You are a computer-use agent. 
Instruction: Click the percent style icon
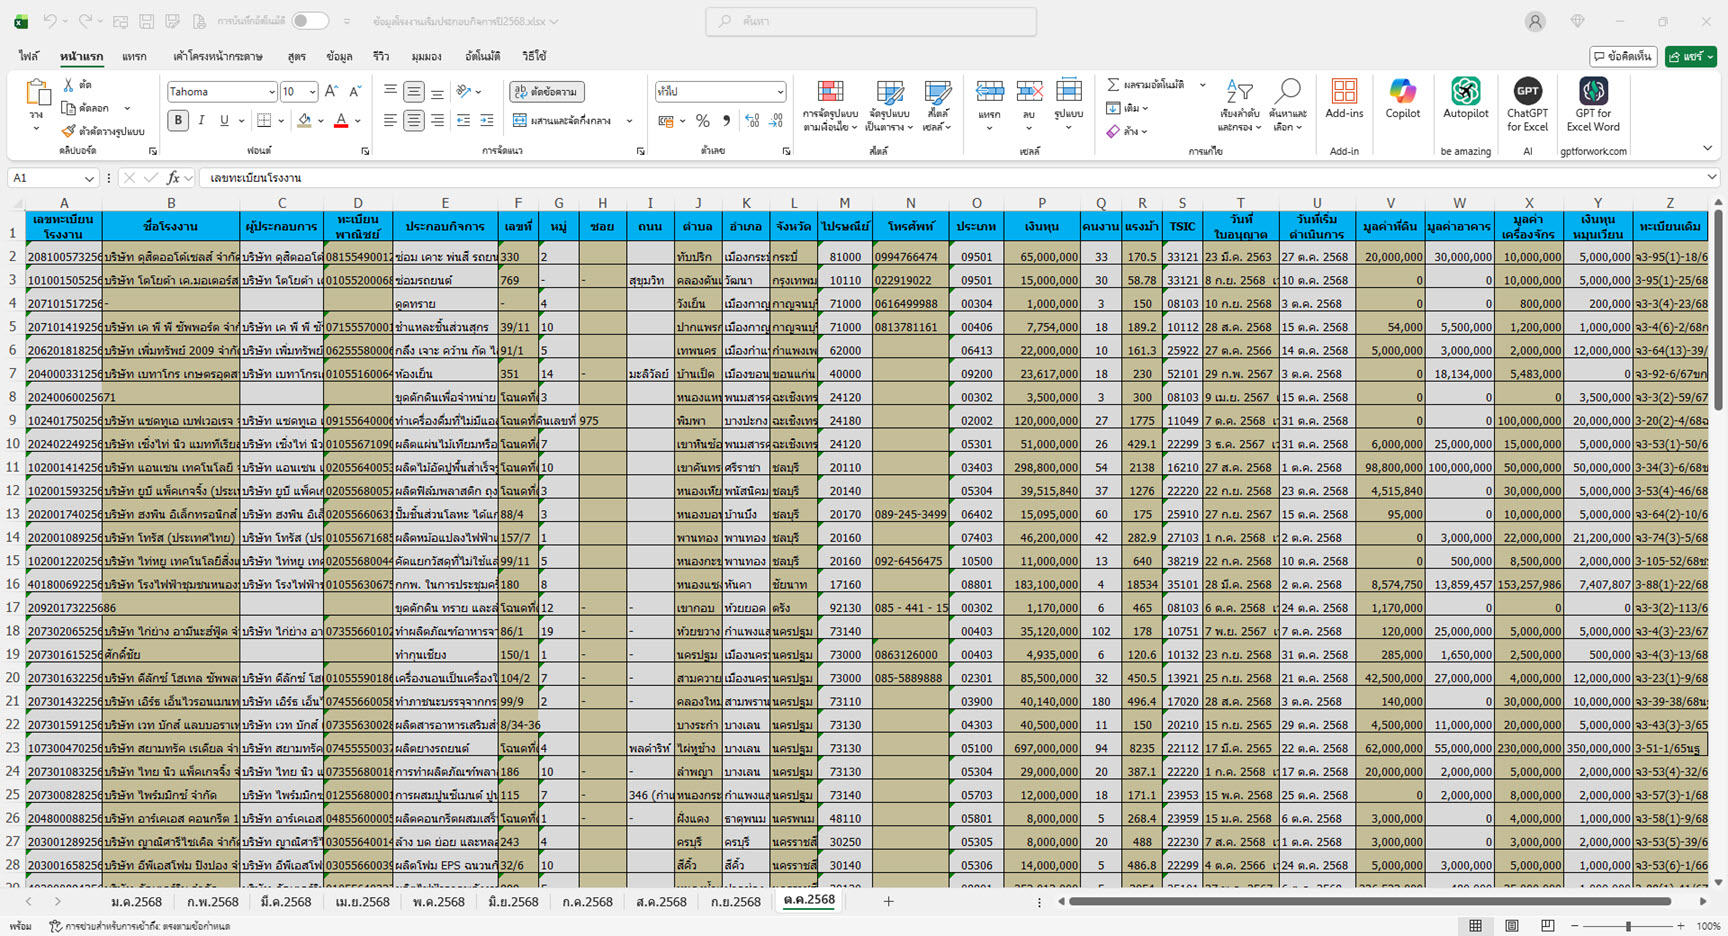coord(703,121)
